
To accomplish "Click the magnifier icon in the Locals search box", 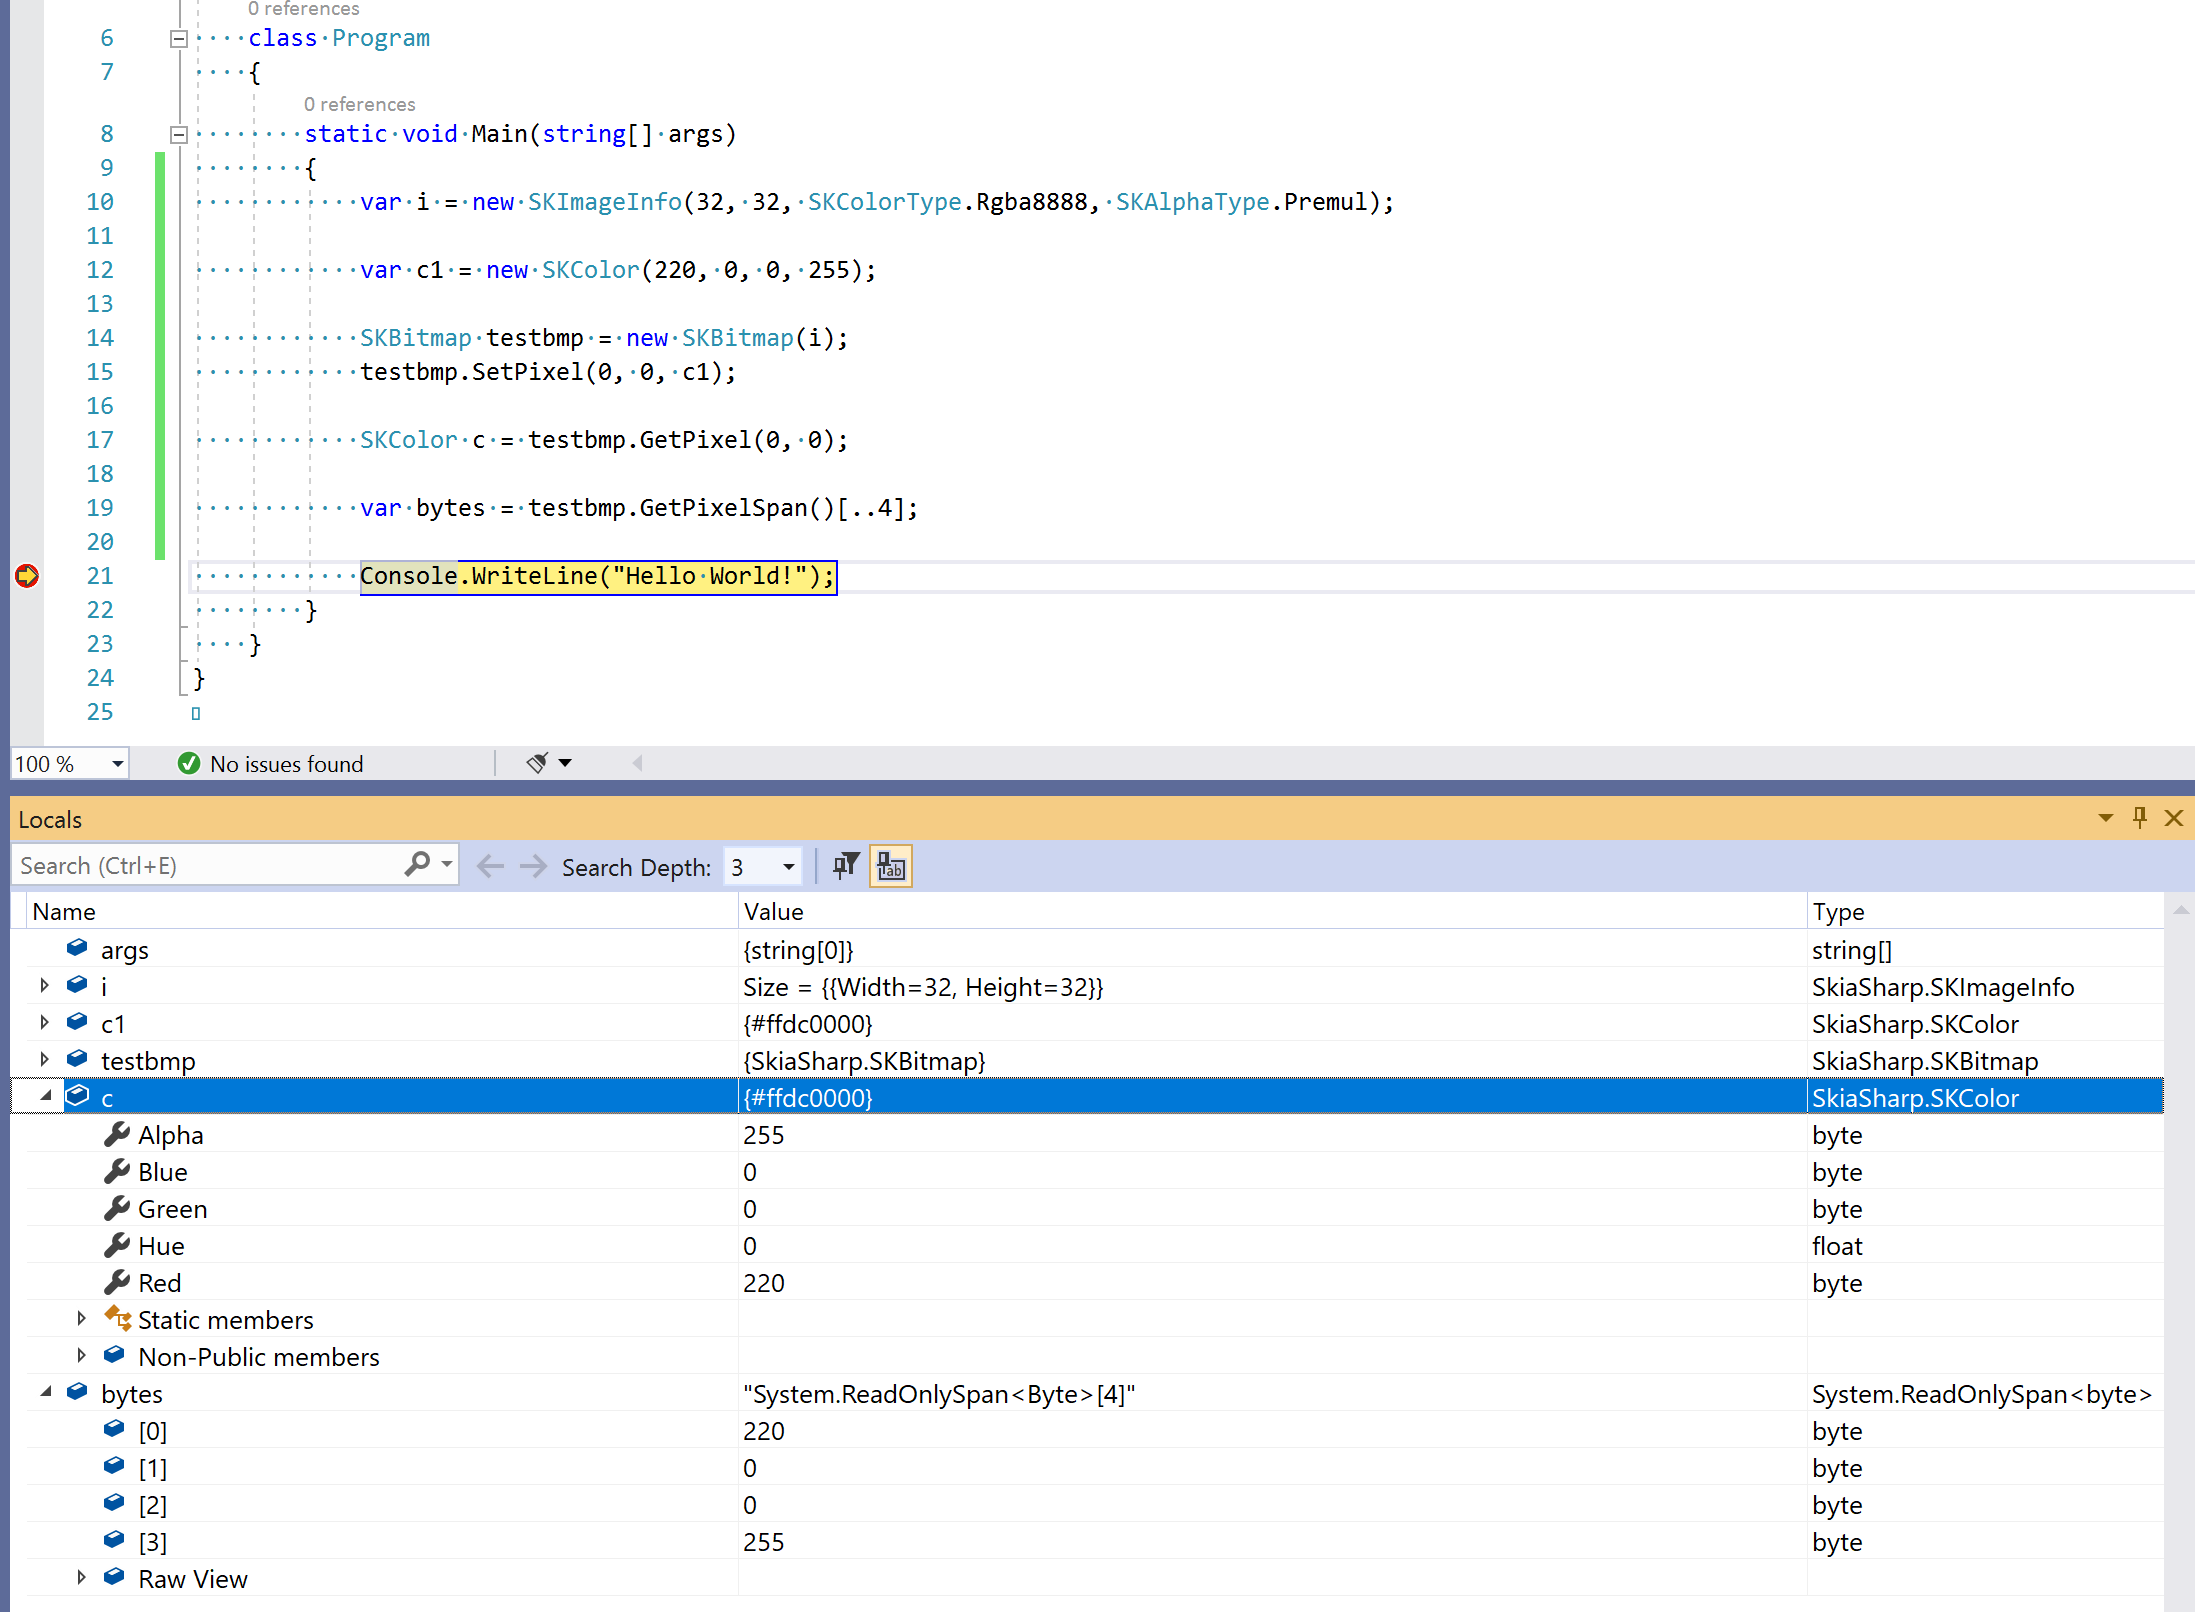I will click(x=418, y=864).
